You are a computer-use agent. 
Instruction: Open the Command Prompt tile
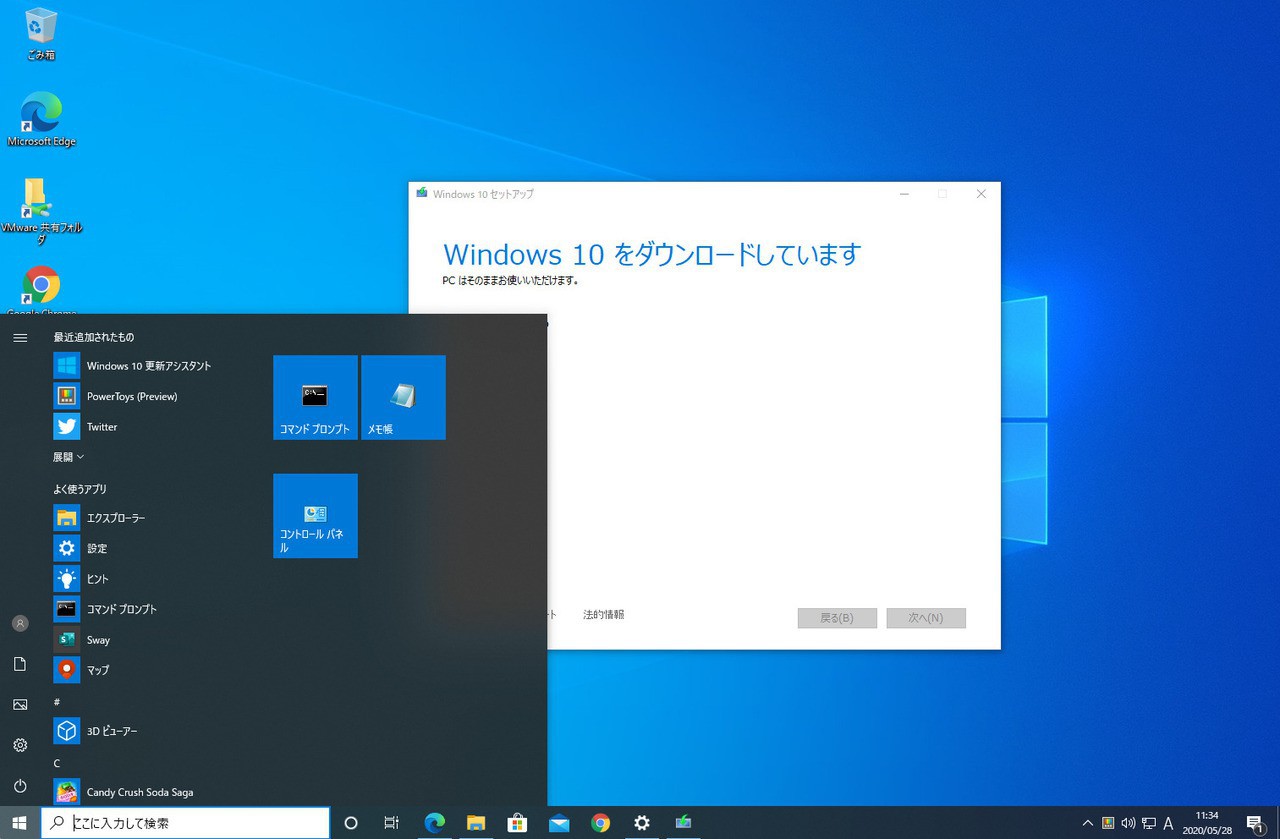click(x=315, y=397)
